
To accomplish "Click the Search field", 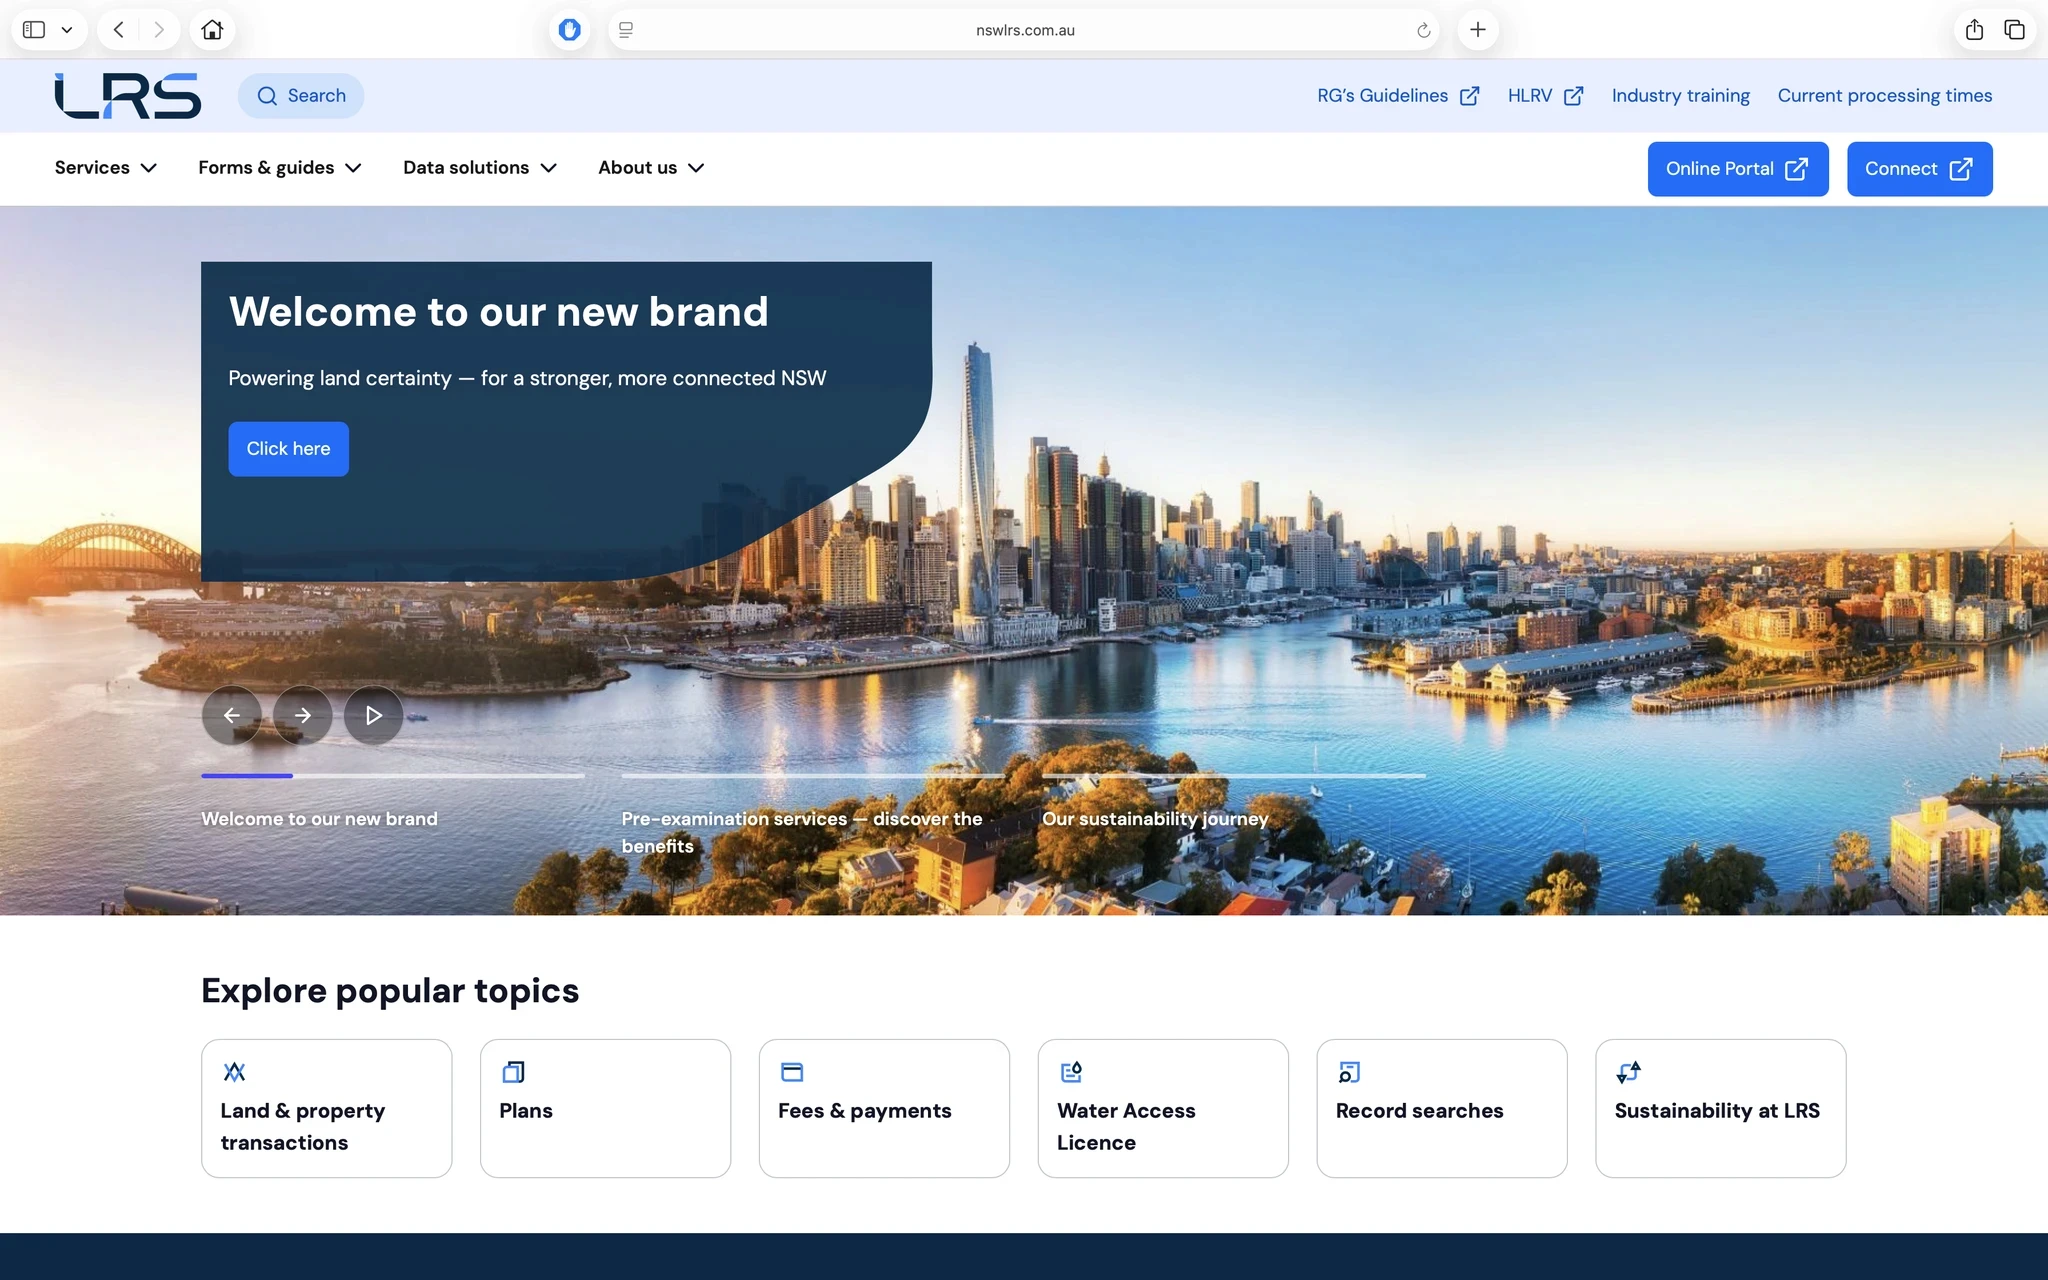I will (x=301, y=96).
